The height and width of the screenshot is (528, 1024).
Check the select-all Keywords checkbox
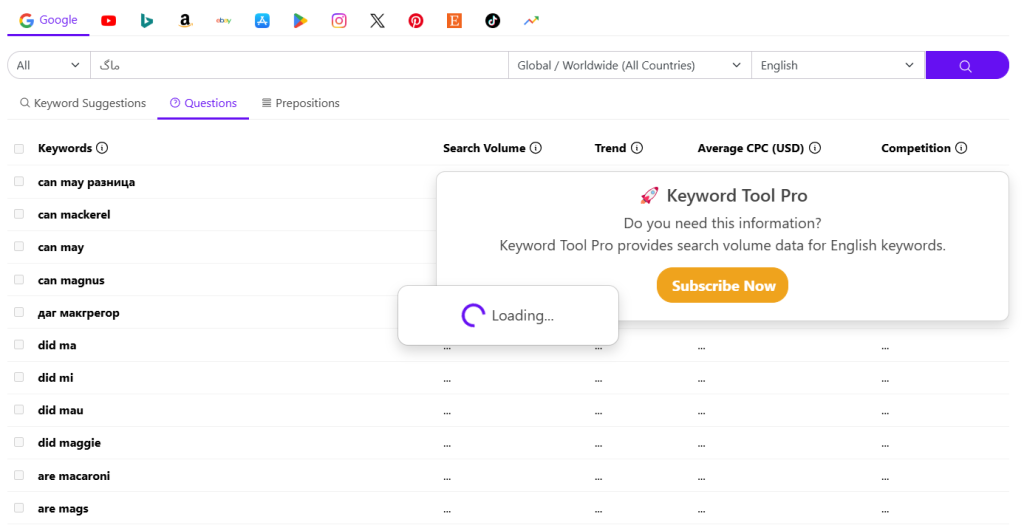[x=19, y=149]
